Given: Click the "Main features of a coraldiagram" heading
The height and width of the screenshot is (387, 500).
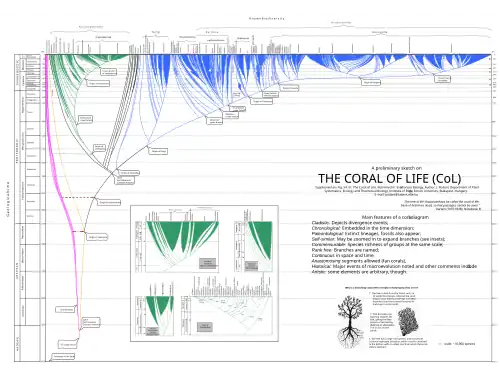Looking at the screenshot, I should (395, 217).
